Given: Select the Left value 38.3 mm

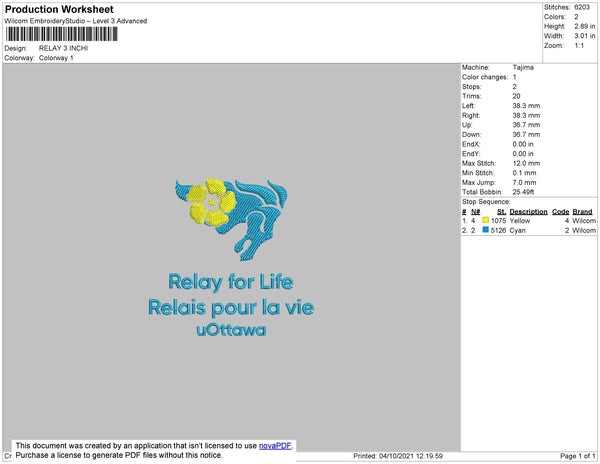Looking at the screenshot, I should point(527,106).
